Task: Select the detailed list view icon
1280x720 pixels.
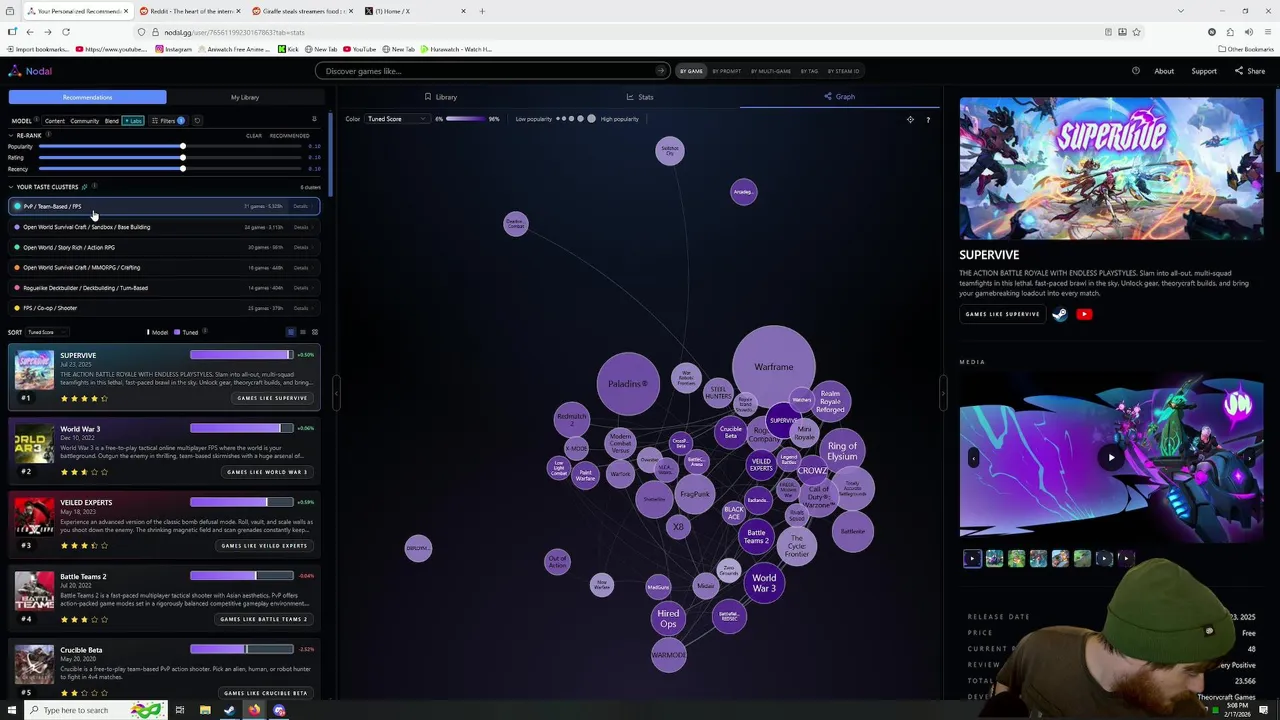Action: [x=291, y=332]
